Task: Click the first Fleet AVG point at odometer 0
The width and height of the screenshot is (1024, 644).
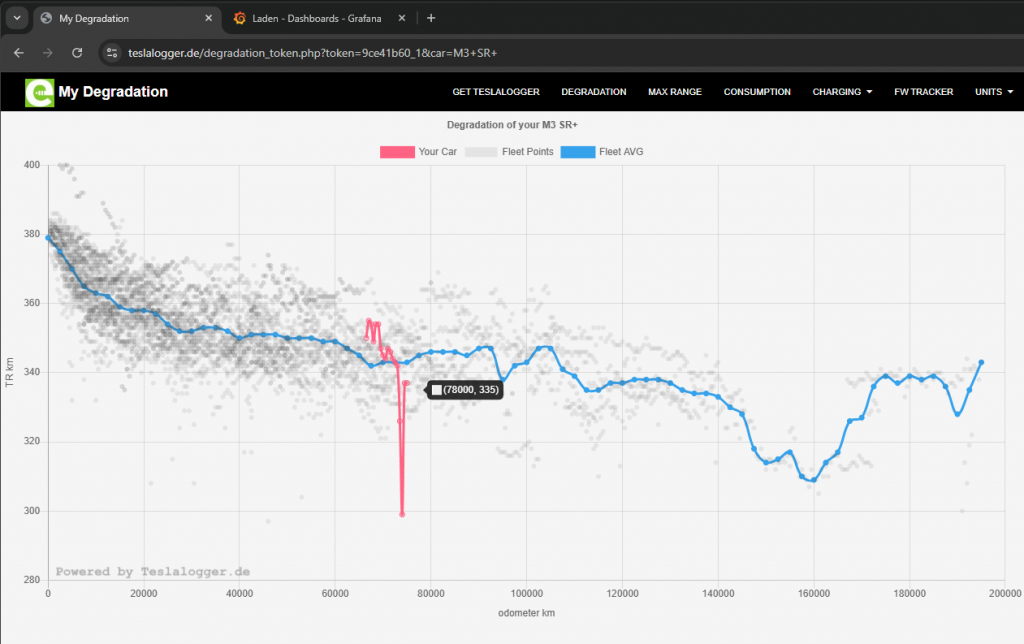Action: (48, 238)
